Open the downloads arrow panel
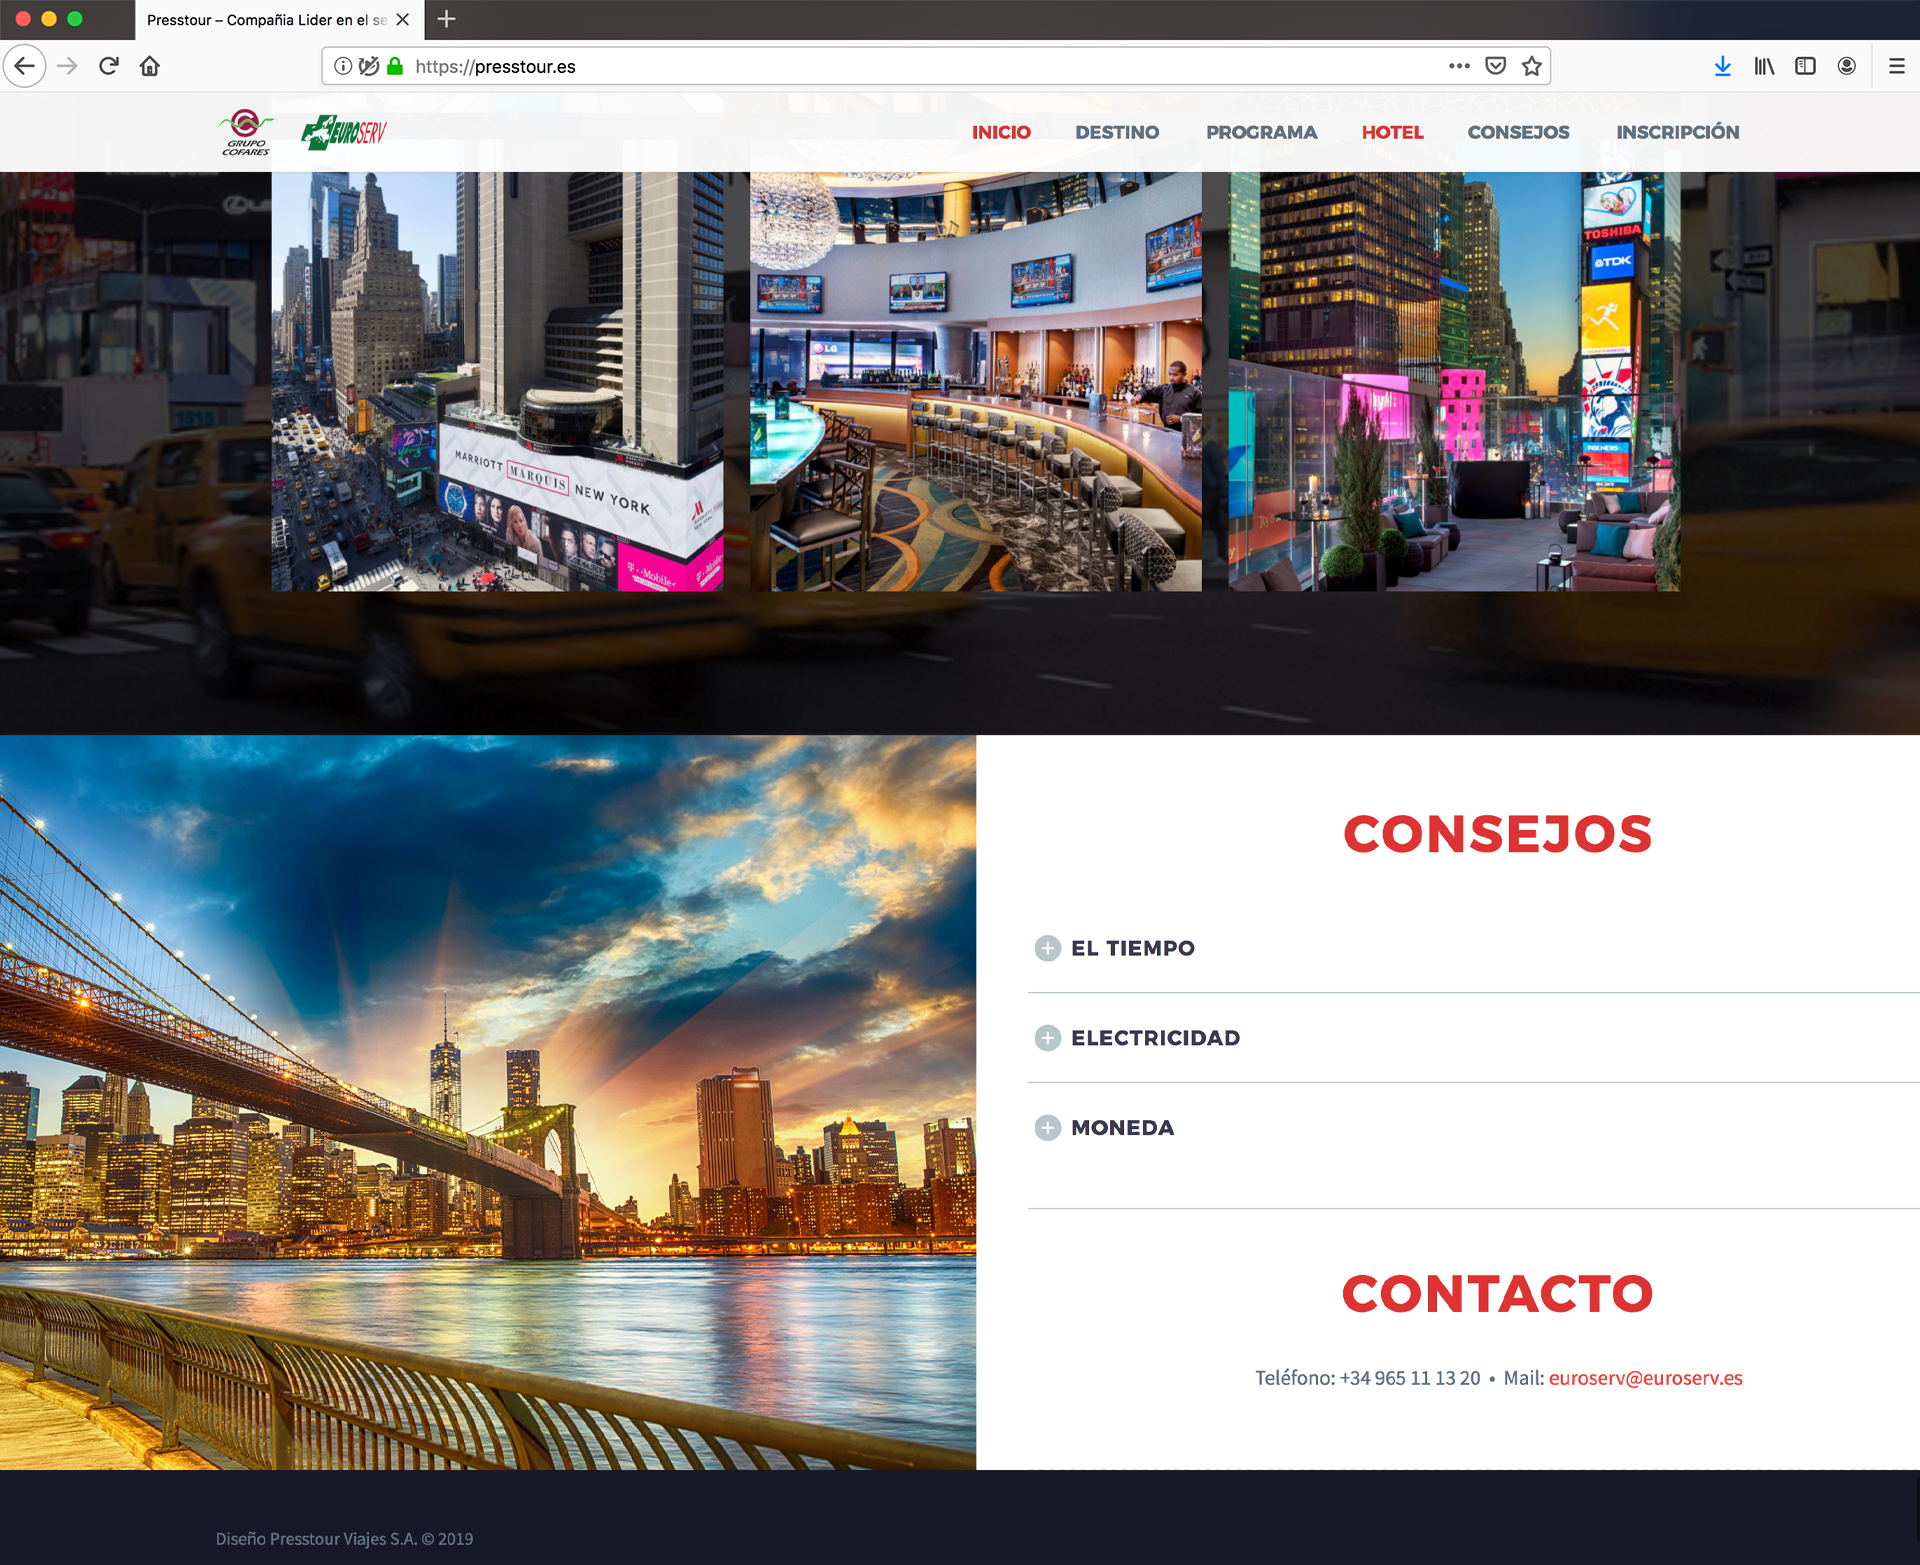This screenshot has height=1565, width=1920. click(1722, 66)
